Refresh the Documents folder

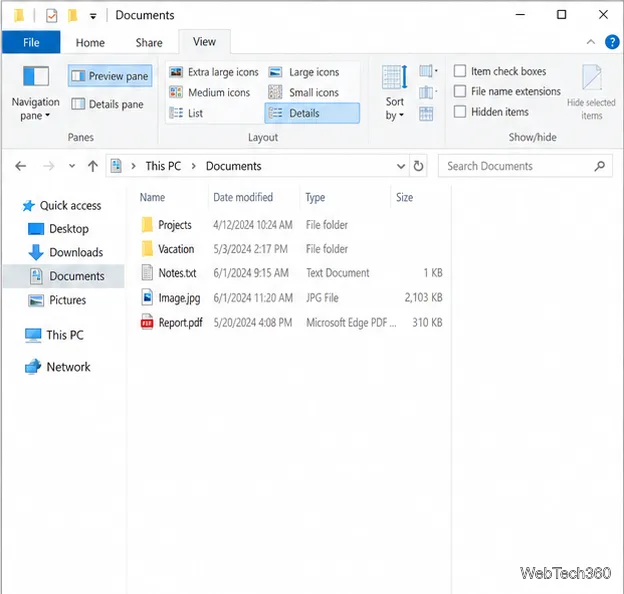[418, 166]
